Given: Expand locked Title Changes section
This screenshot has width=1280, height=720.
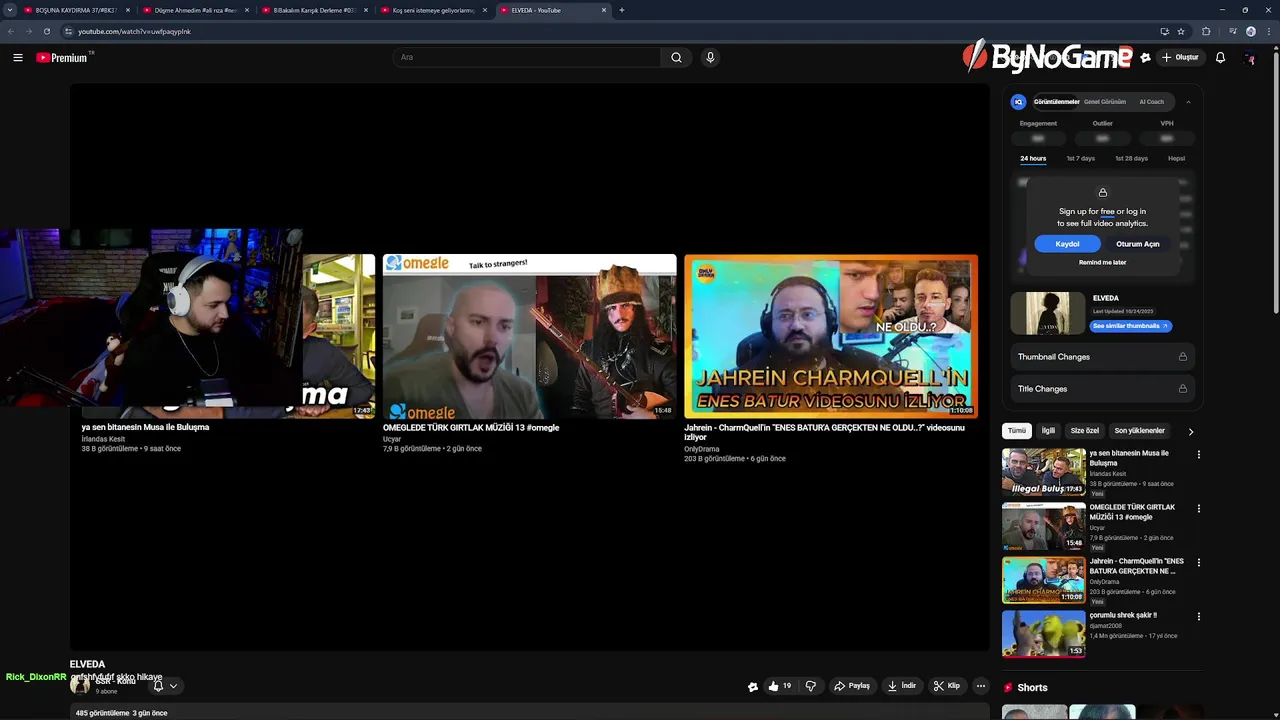Looking at the screenshot, I should (x=1102, y=389).
